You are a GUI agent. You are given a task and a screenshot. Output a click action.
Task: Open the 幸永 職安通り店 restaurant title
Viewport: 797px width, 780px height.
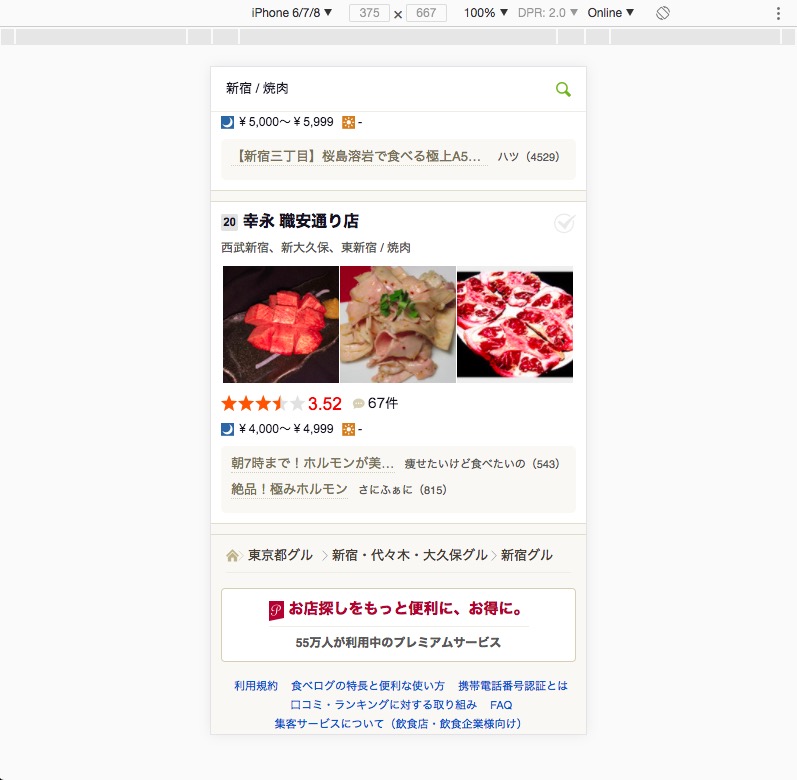tap(301, 221)
